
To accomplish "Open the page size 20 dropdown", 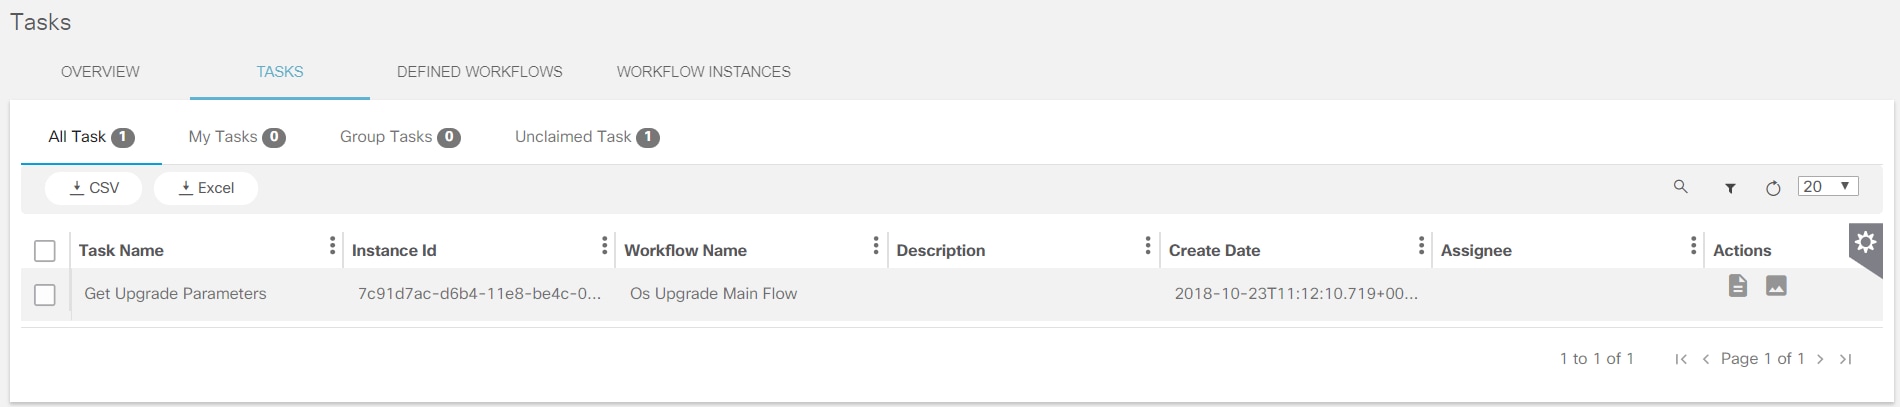I will point(1827,187).
